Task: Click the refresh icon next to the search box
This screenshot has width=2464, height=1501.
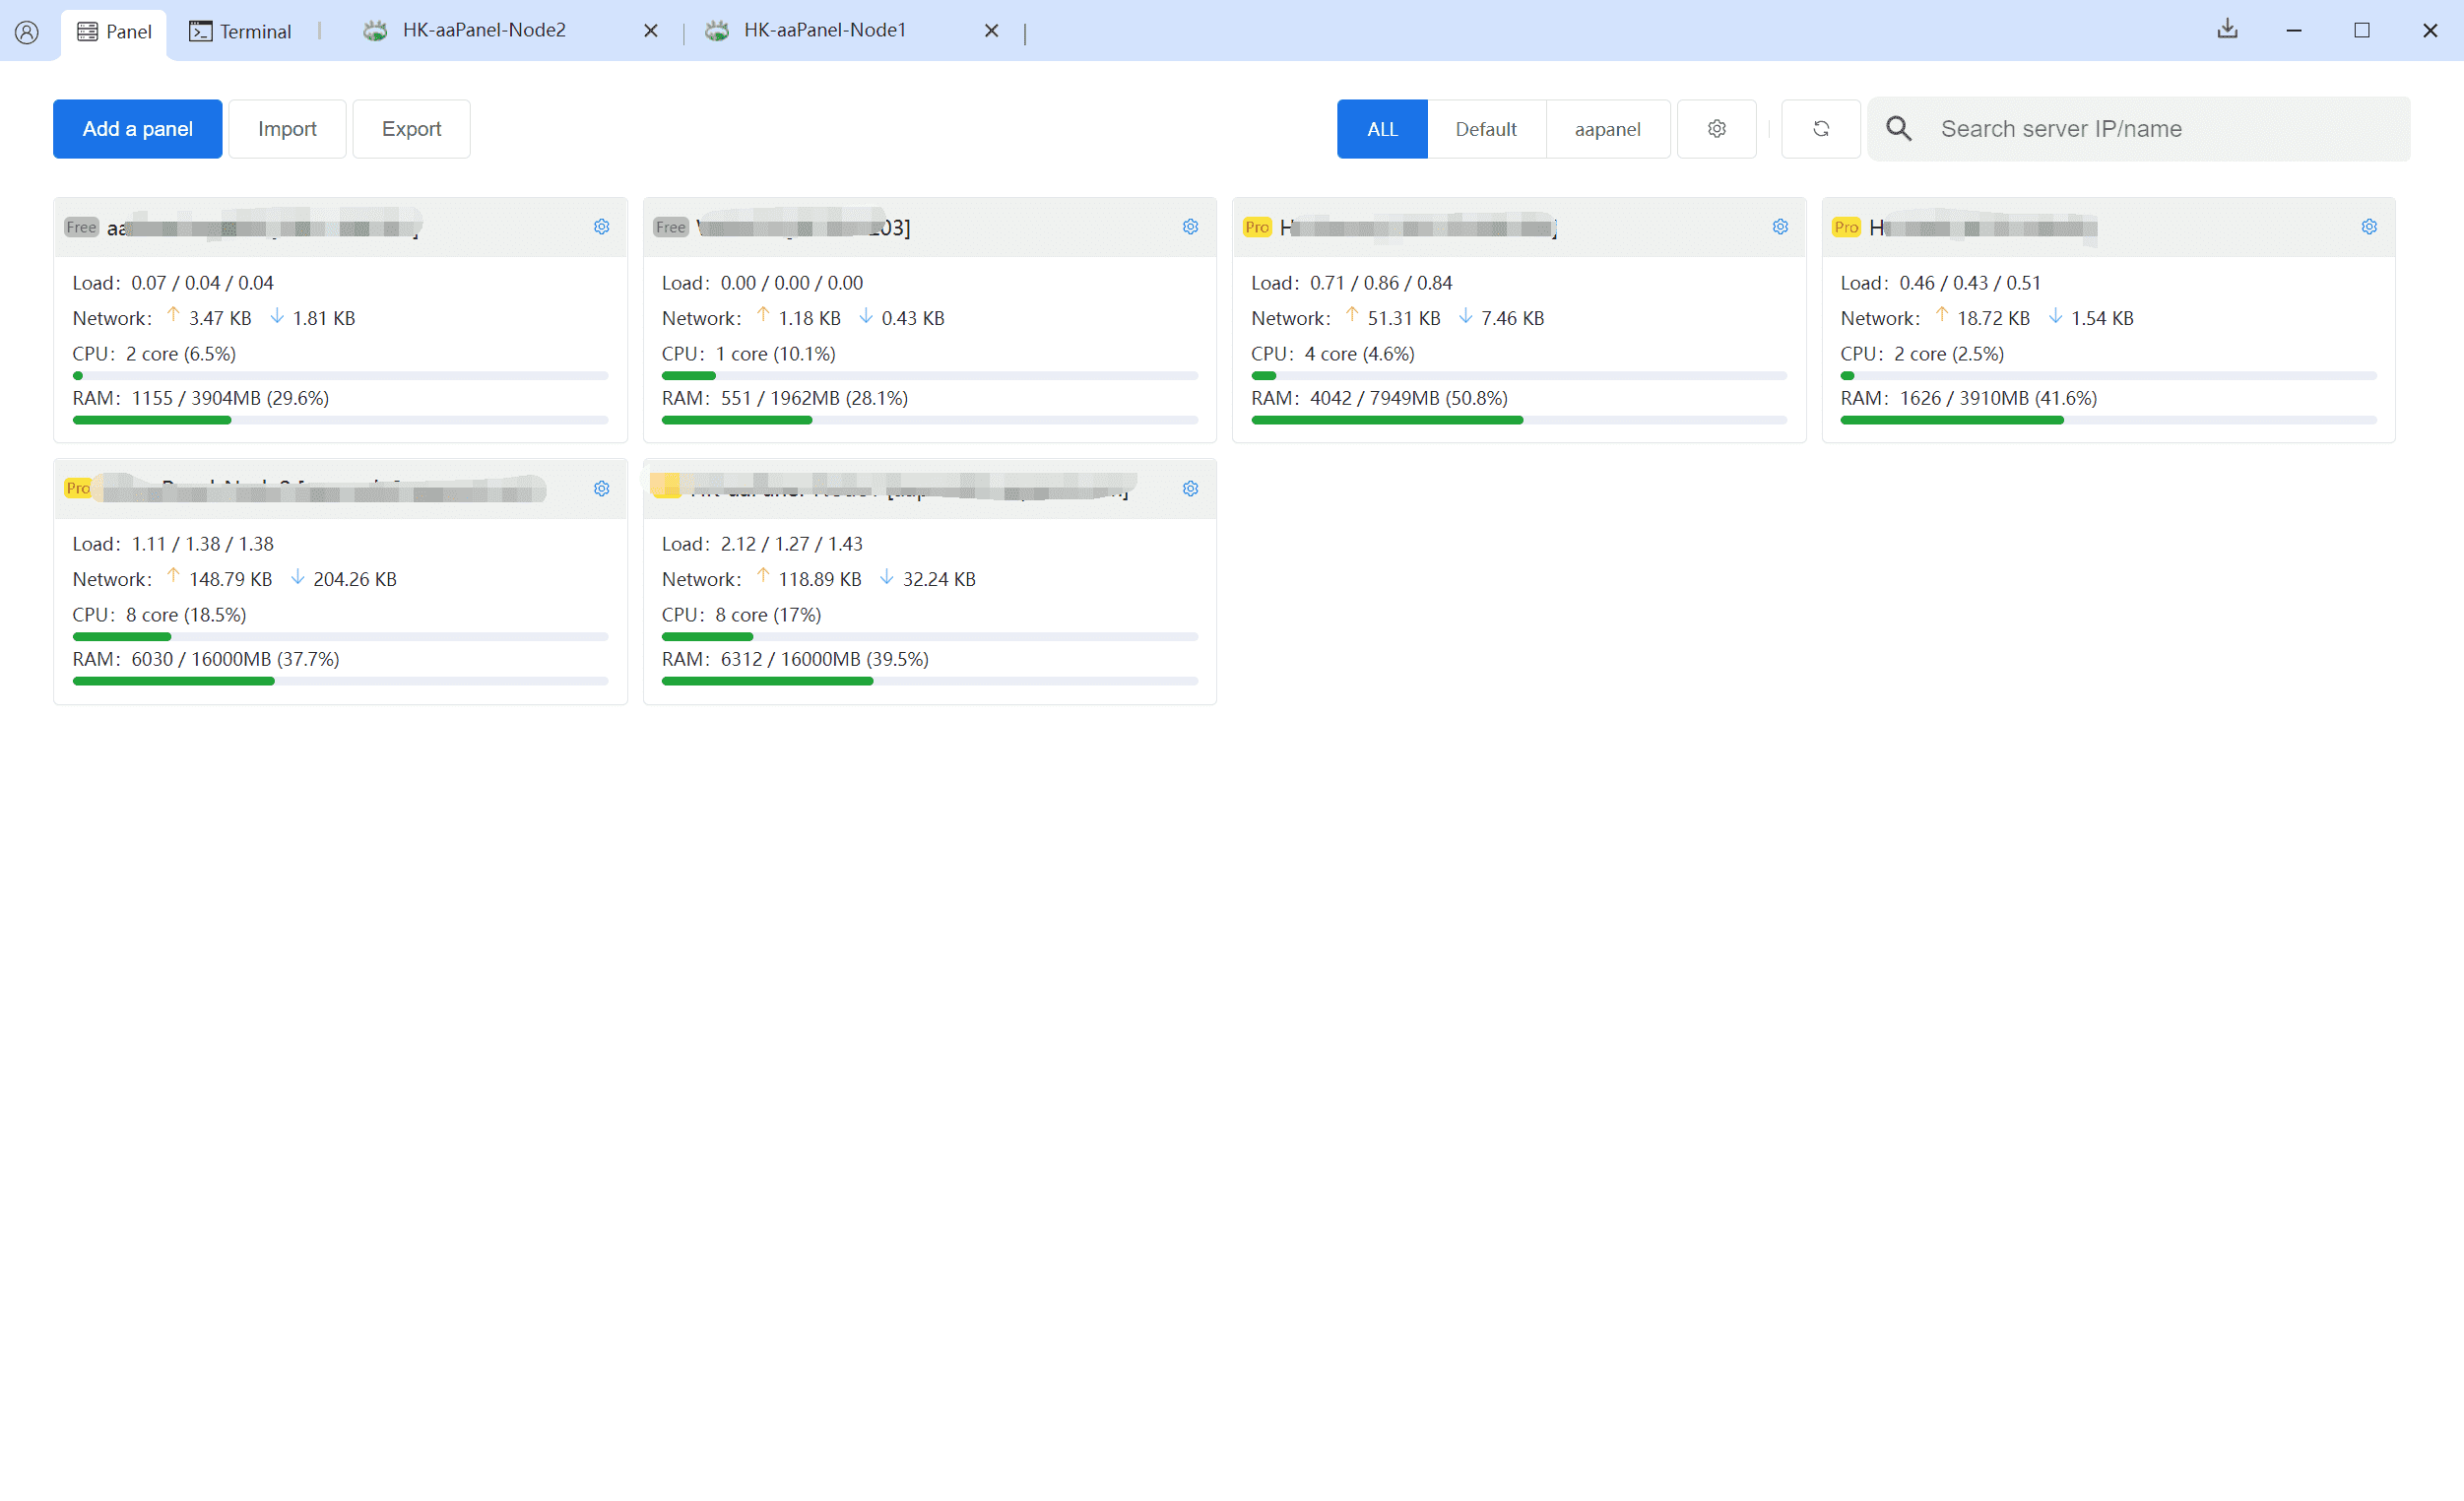Action: pos(1820,129)
